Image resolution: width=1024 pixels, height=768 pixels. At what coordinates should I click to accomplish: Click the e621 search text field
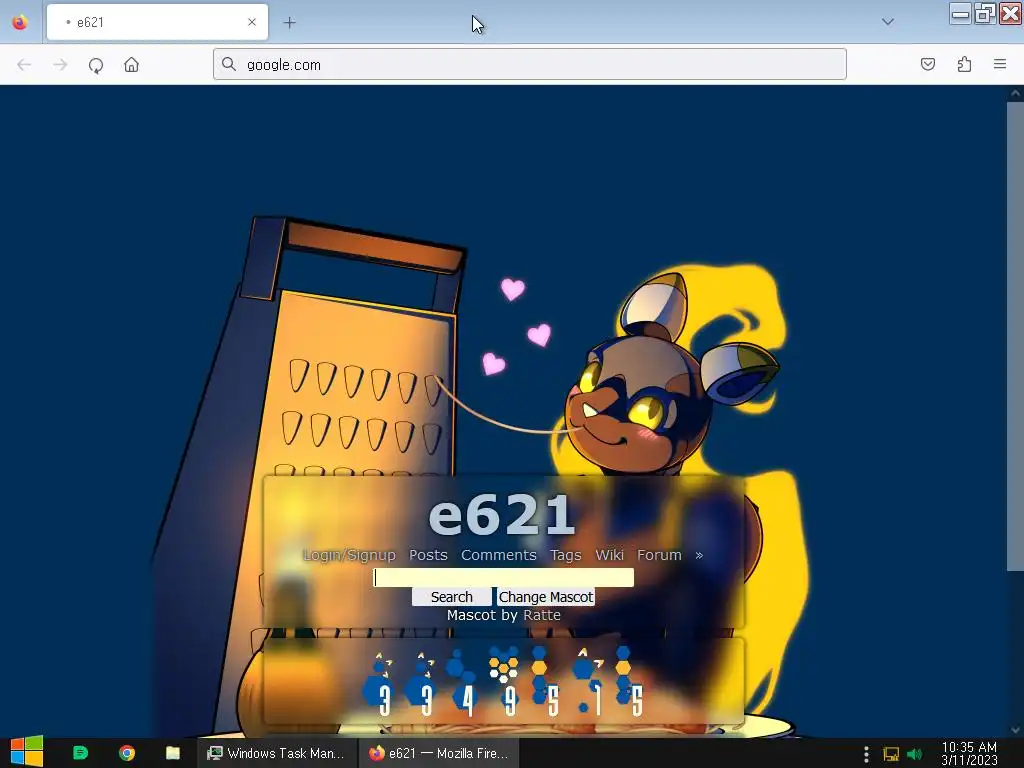504,578
